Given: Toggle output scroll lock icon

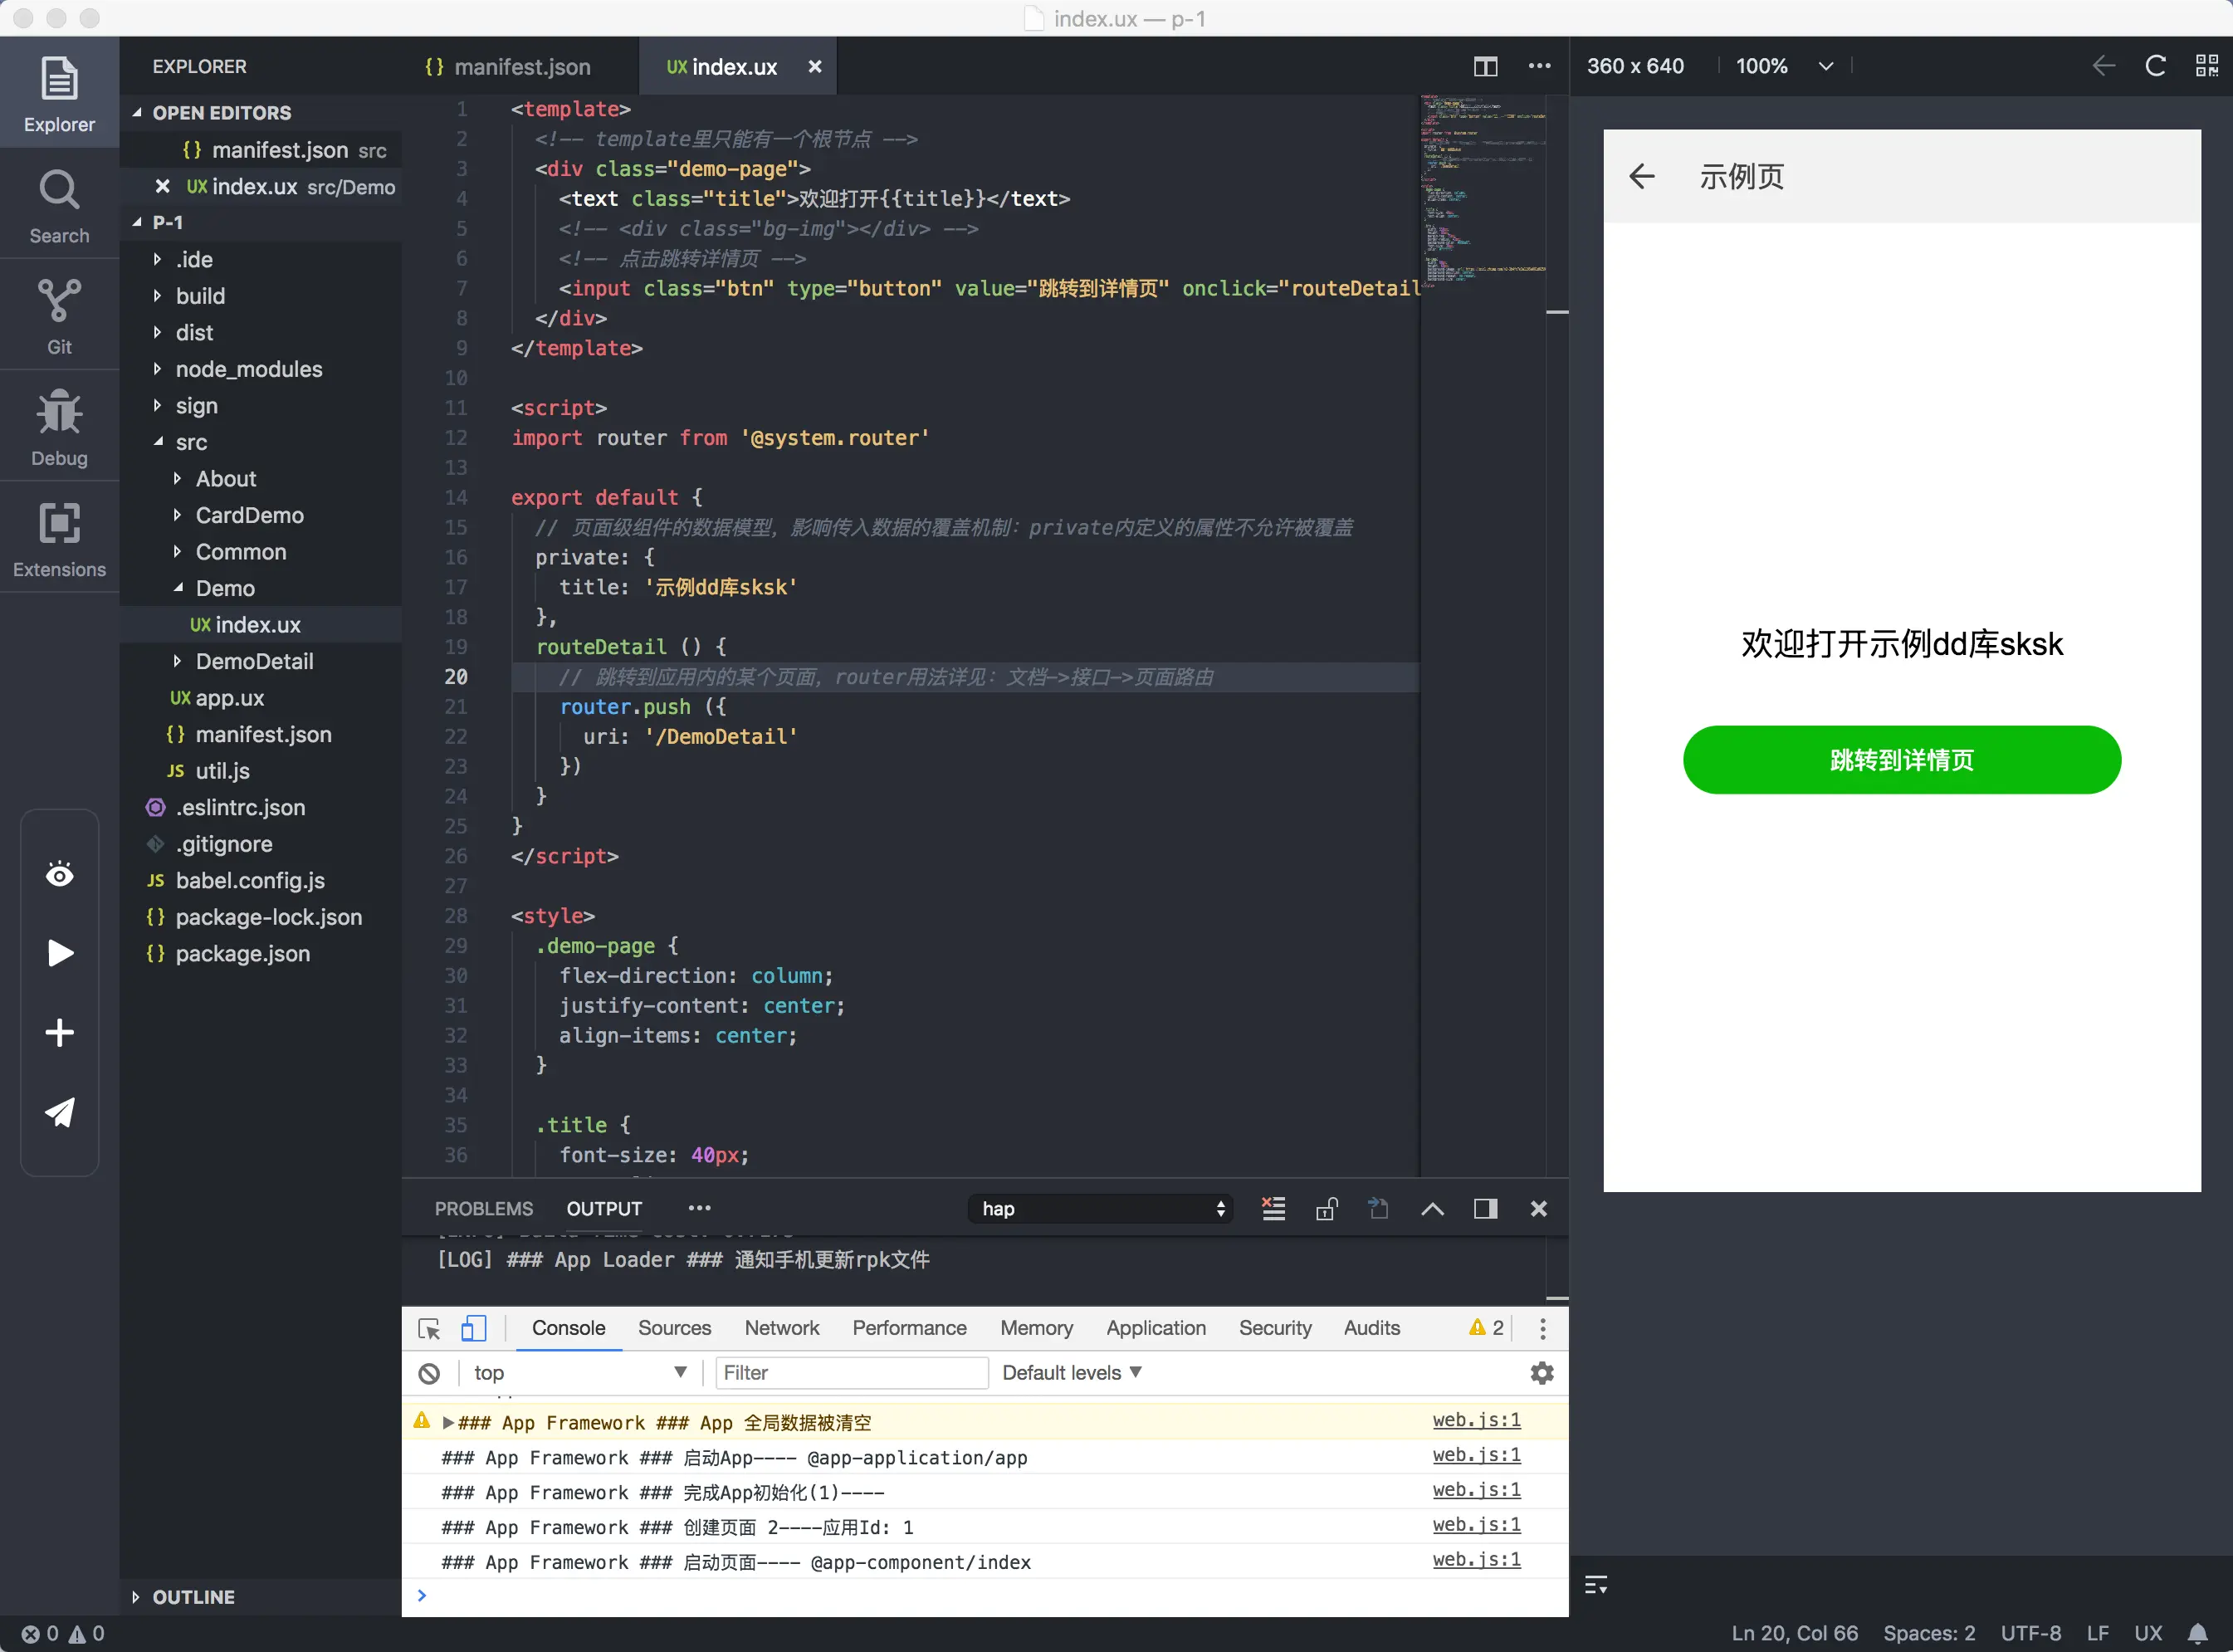Looking at the screenshot, I should (x=1326, y=1209).
